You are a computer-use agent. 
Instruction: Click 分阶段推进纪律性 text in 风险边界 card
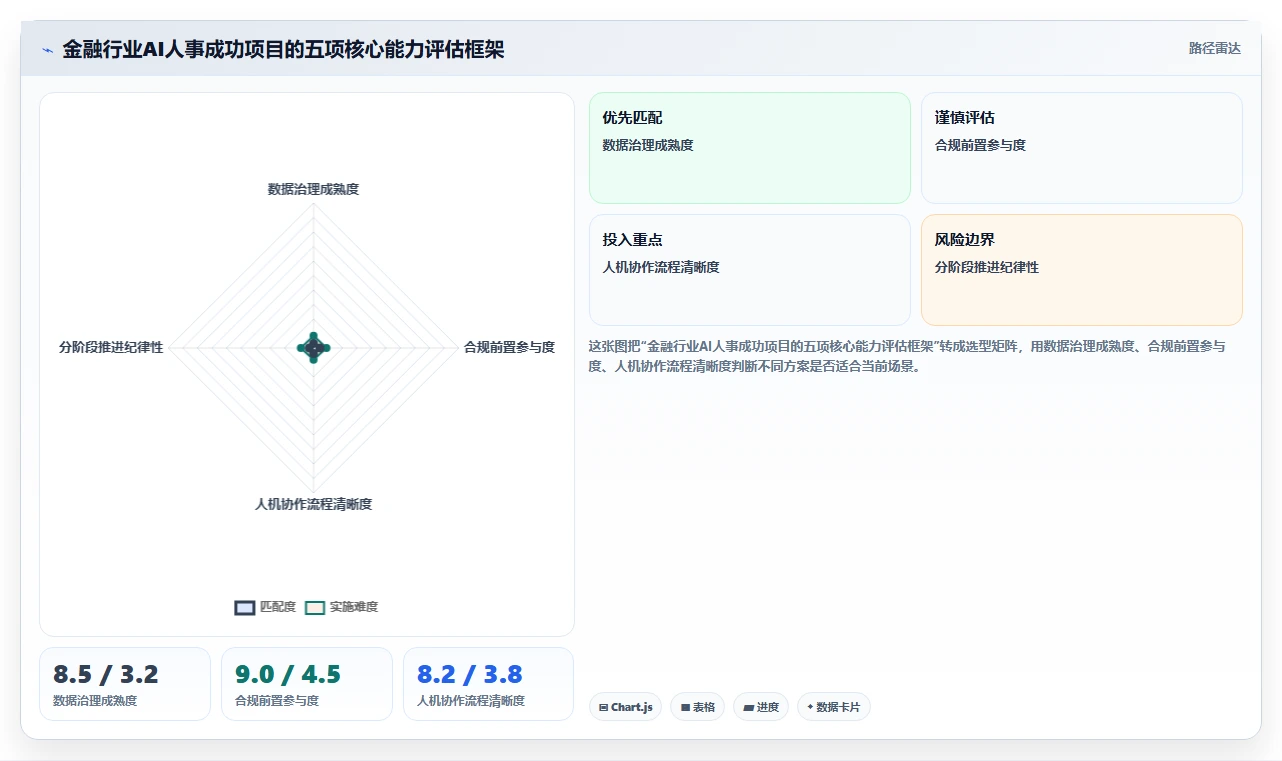[987, 267]
